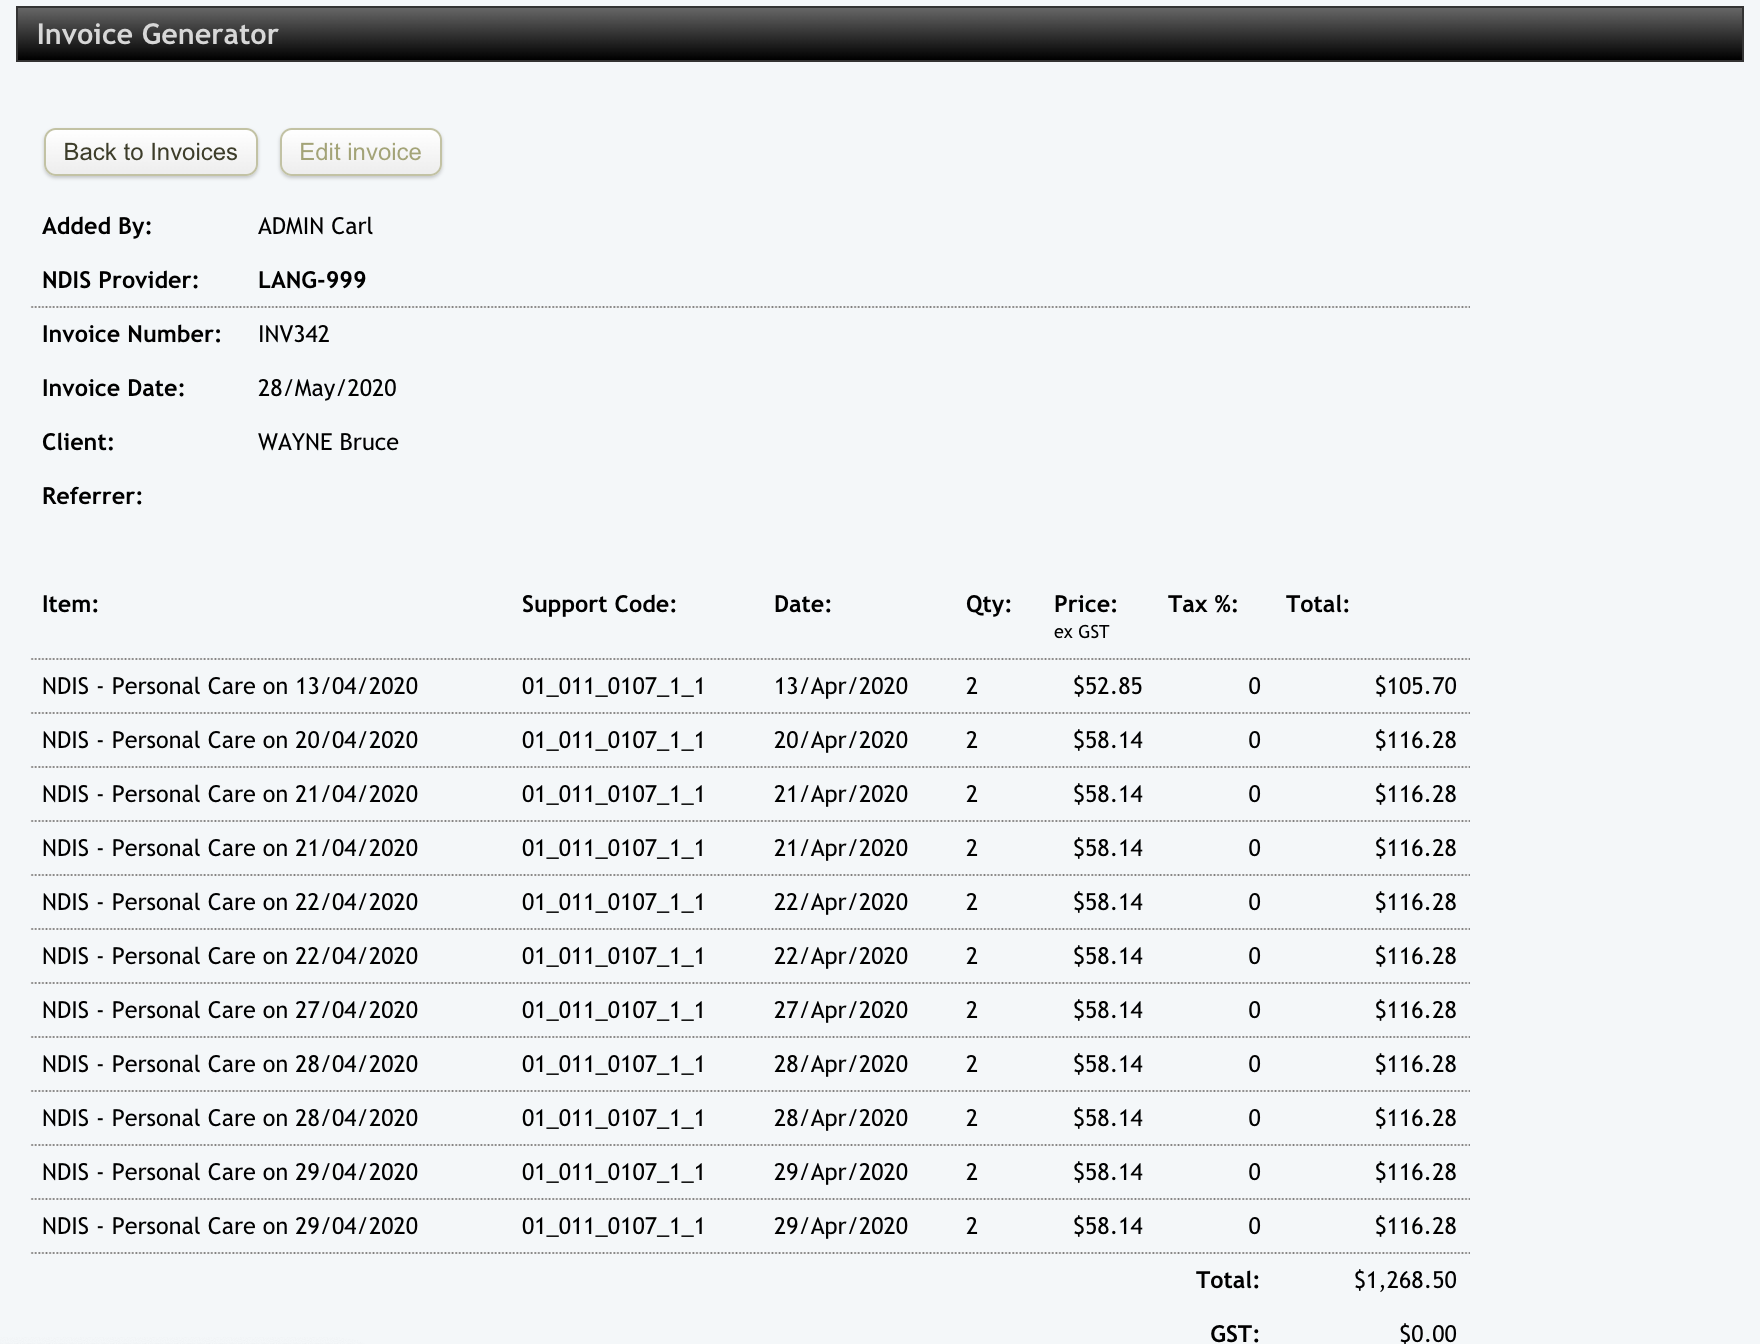Select the invoice date 28/May/2020
Viewport: 1760px width, 1344px height.
[x=327, y=388]
